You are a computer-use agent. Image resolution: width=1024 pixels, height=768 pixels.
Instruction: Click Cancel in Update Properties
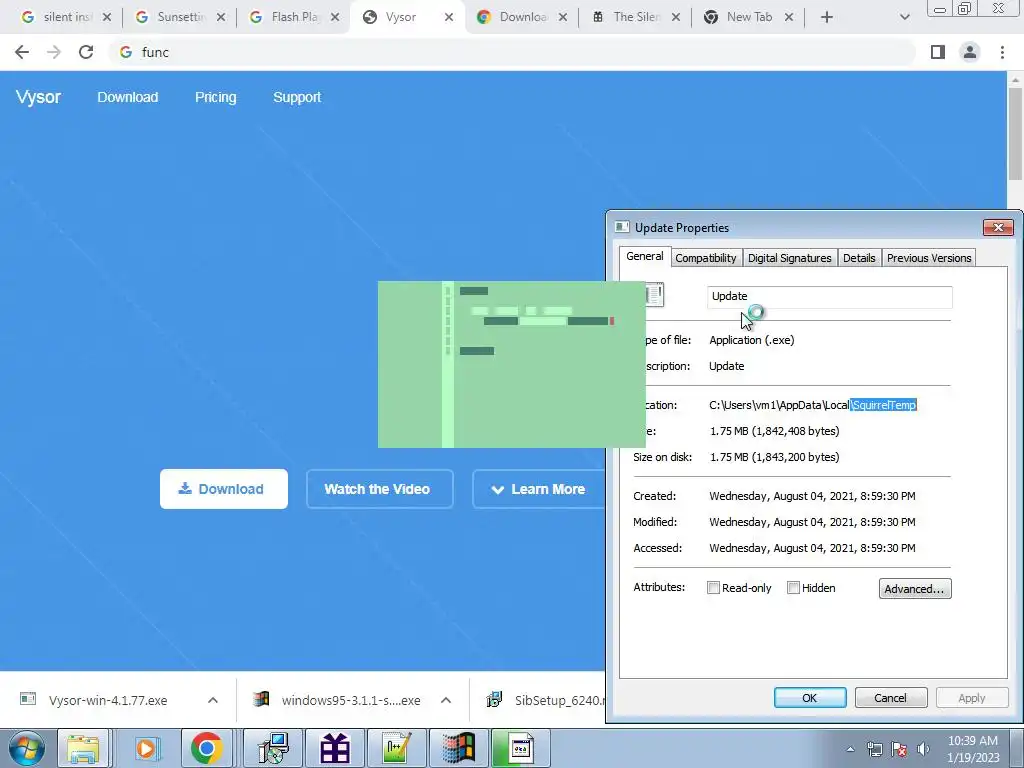tap(890, 697)
